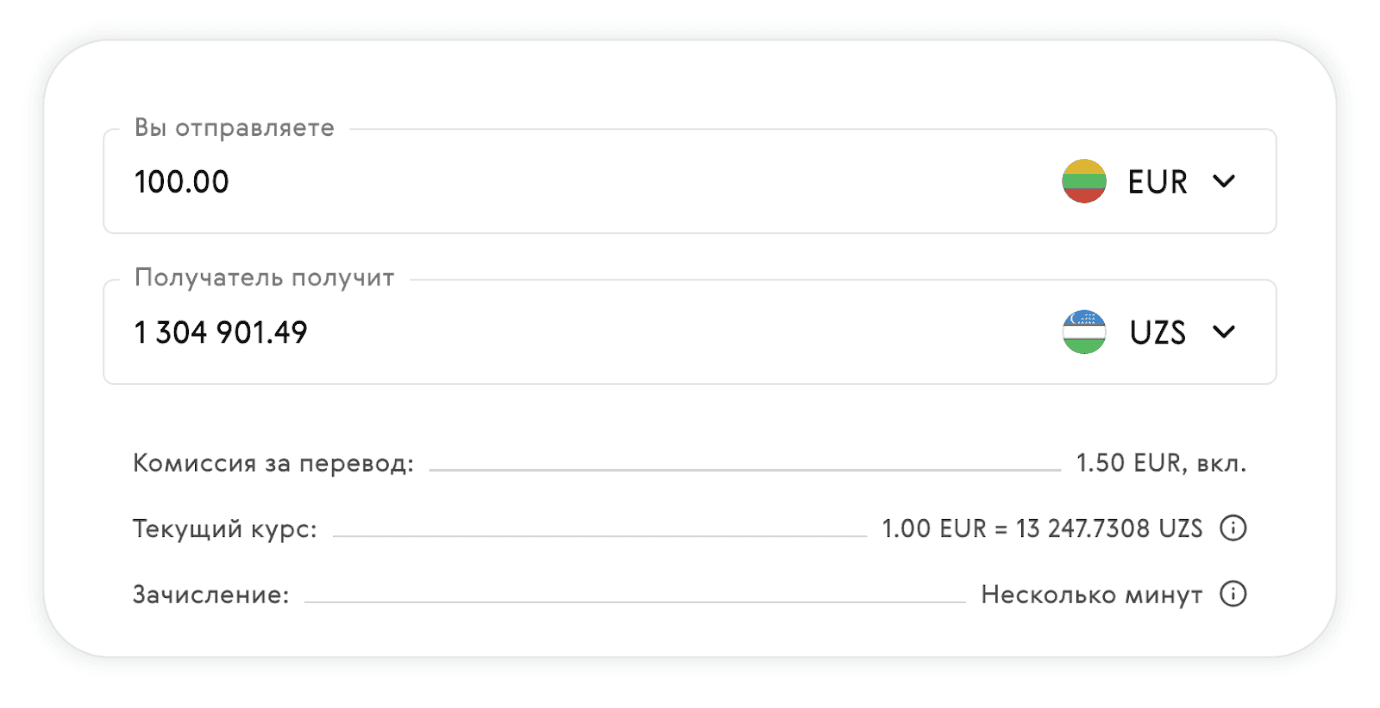1380x708 pixels.
Task: Click the "Текущий курс" label
Action: [224, 529]
